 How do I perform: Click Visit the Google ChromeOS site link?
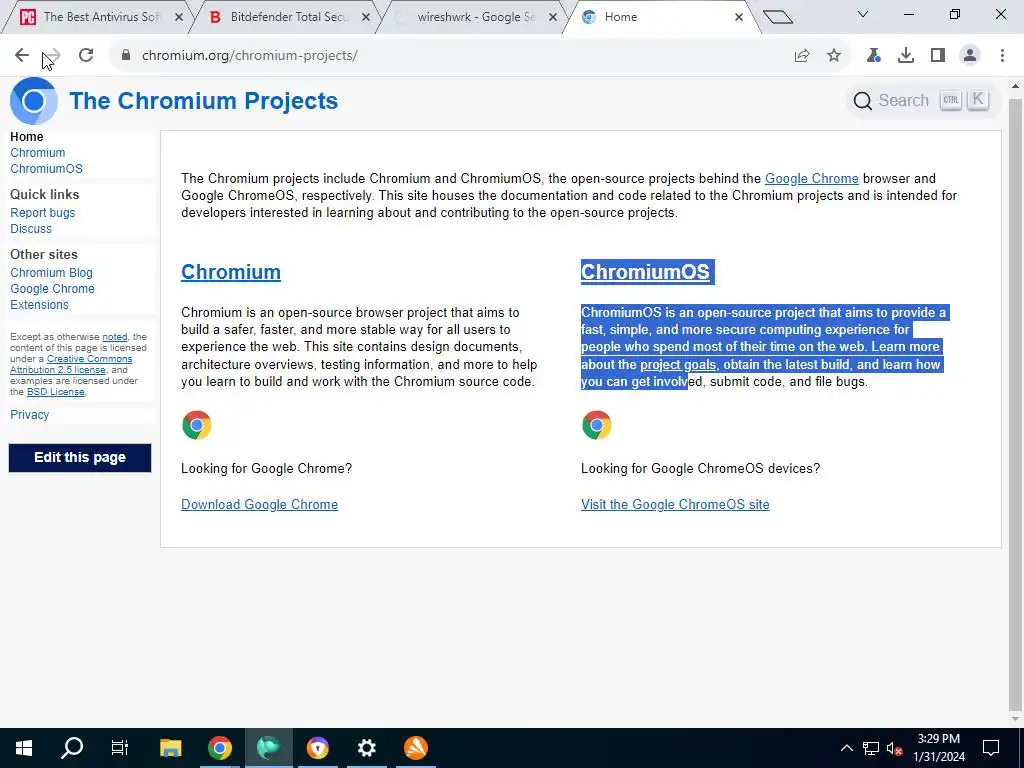tap(675, 504)
